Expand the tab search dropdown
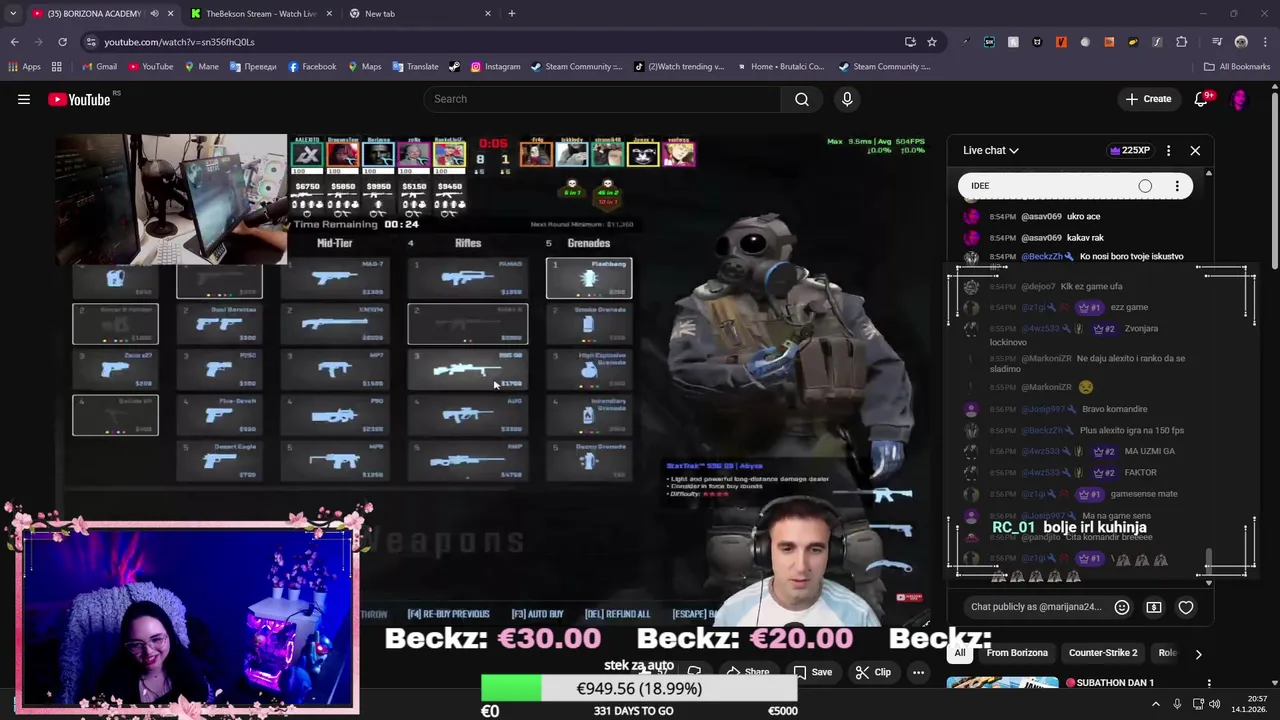This screenshot has width=1280, height=720. 13,13
